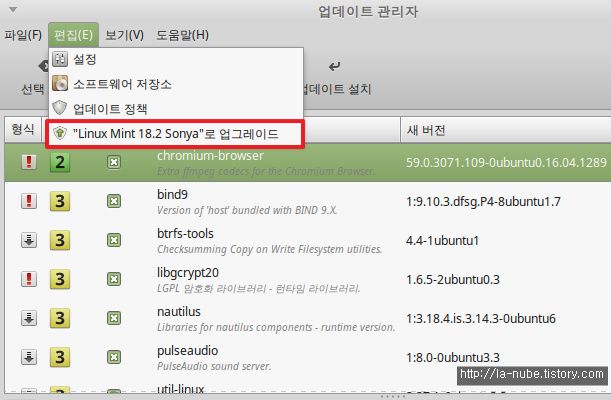Click version 1:9.10.3.dfsg.P4-8ubuntu1.7
Image resolution: width=611 pixels, height=400 pixels.
click(x=483, y=201)
